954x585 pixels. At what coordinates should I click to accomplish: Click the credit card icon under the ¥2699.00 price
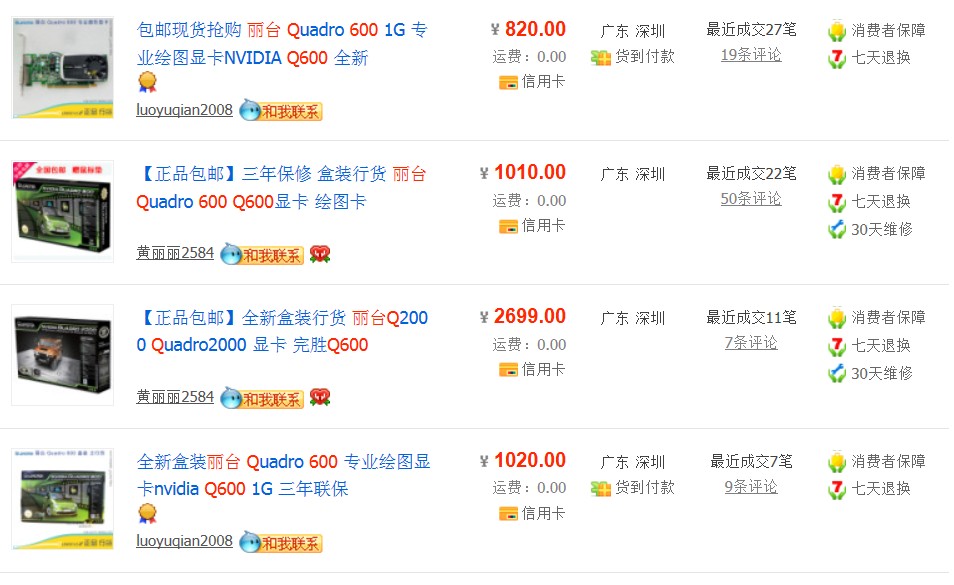(508, 369)
